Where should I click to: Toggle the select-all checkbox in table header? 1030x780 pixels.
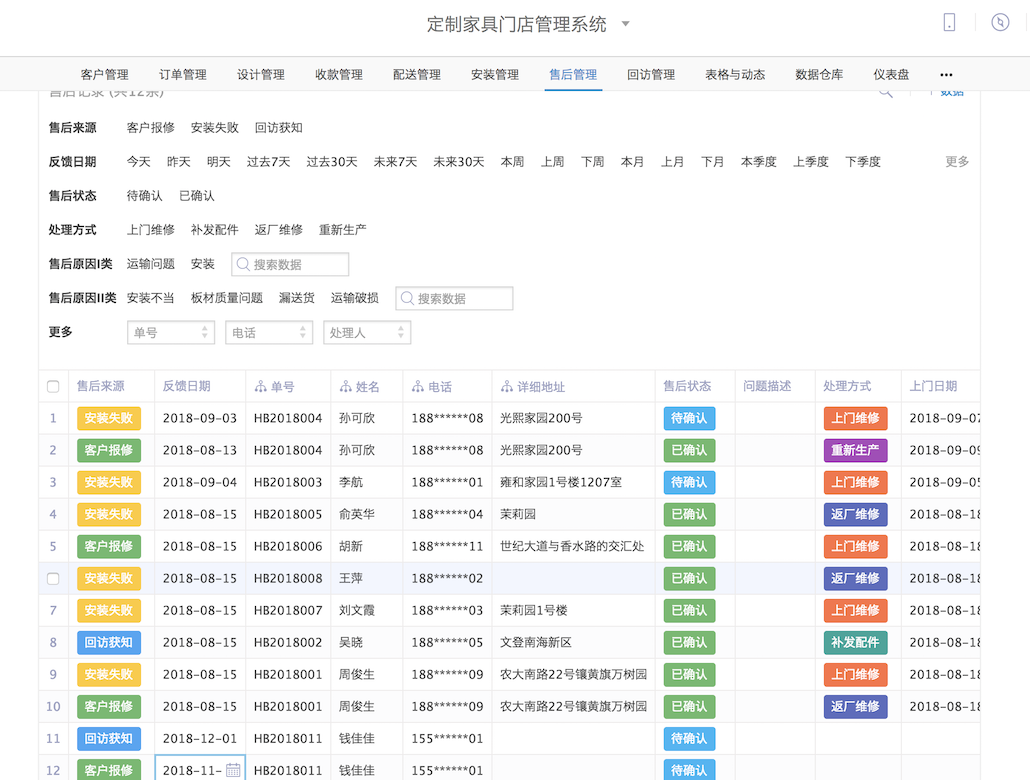53,386
